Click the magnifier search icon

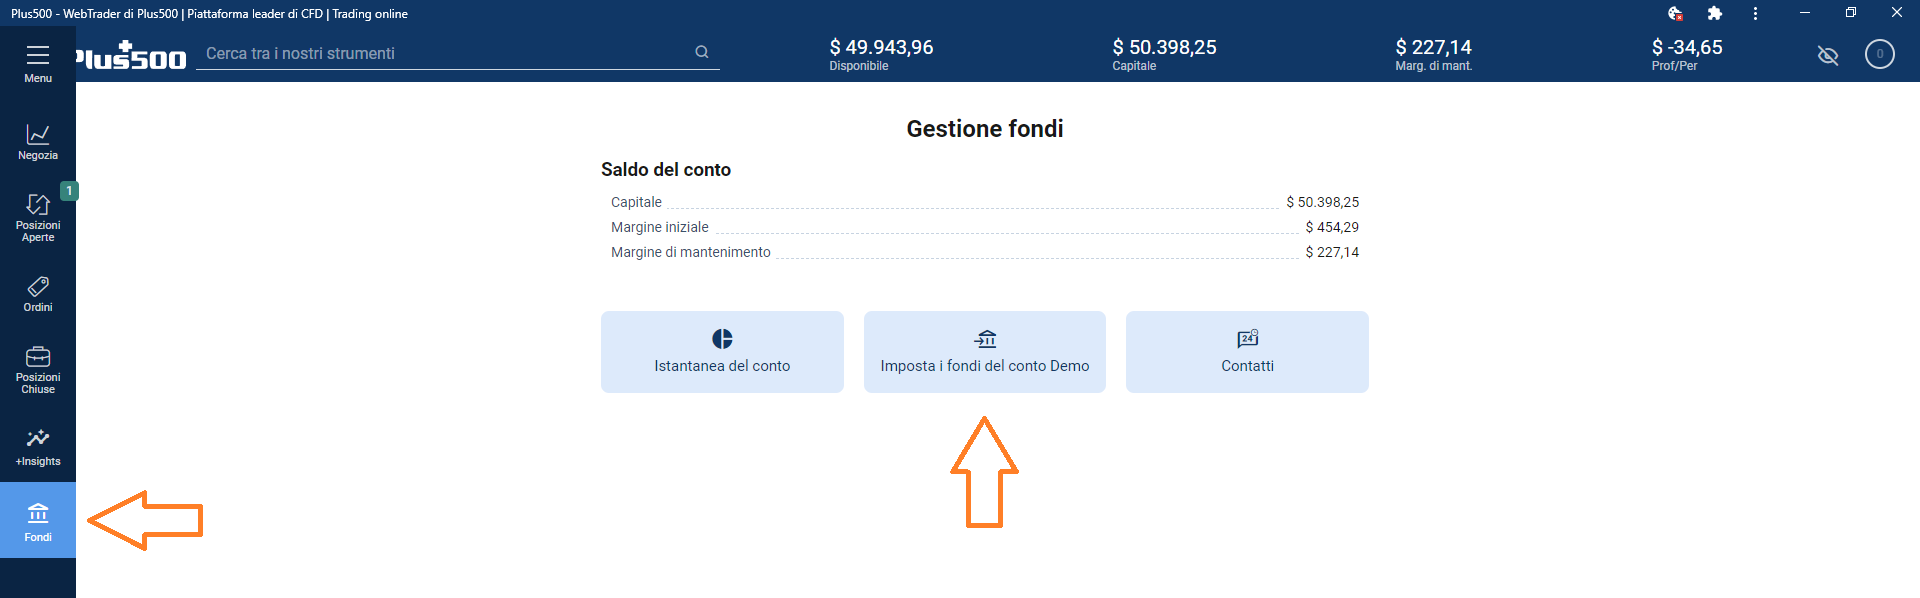pos(702,52)
